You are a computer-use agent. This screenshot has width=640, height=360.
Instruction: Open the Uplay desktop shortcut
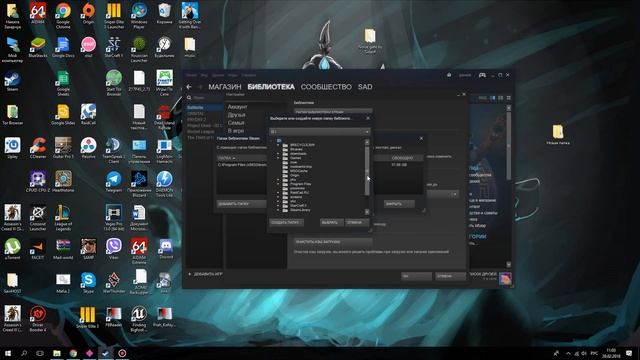pyautogui.click(x=12, y=148)
